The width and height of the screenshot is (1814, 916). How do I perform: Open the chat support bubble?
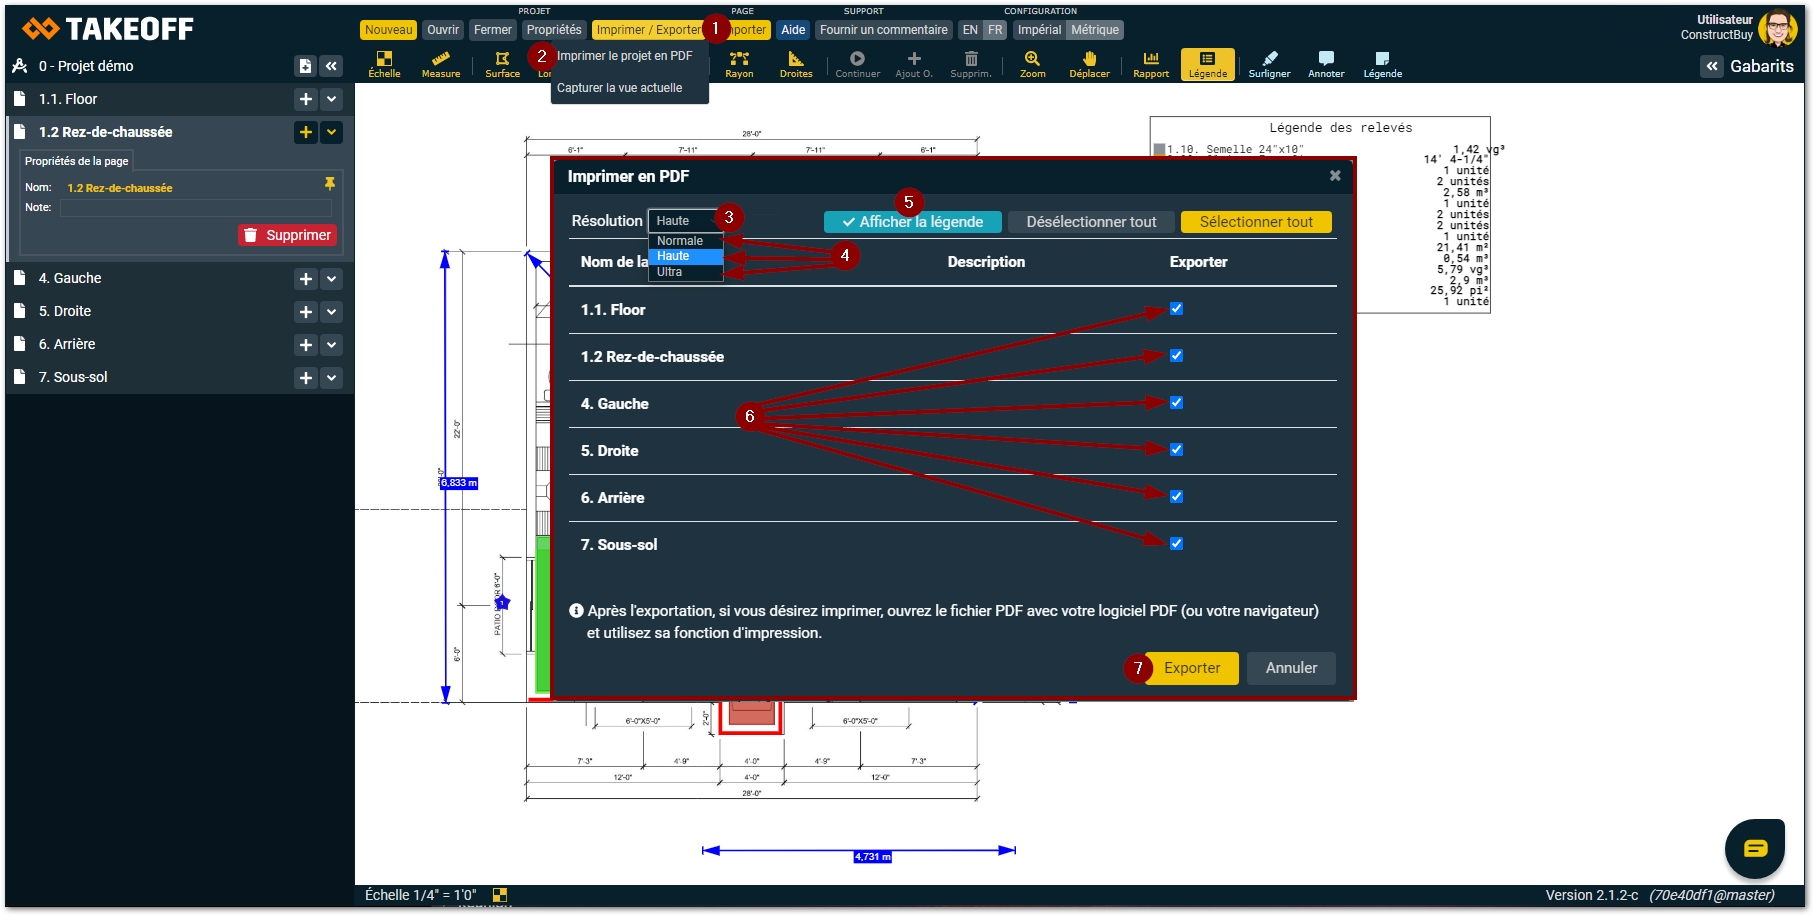(x=1755, y=848)
